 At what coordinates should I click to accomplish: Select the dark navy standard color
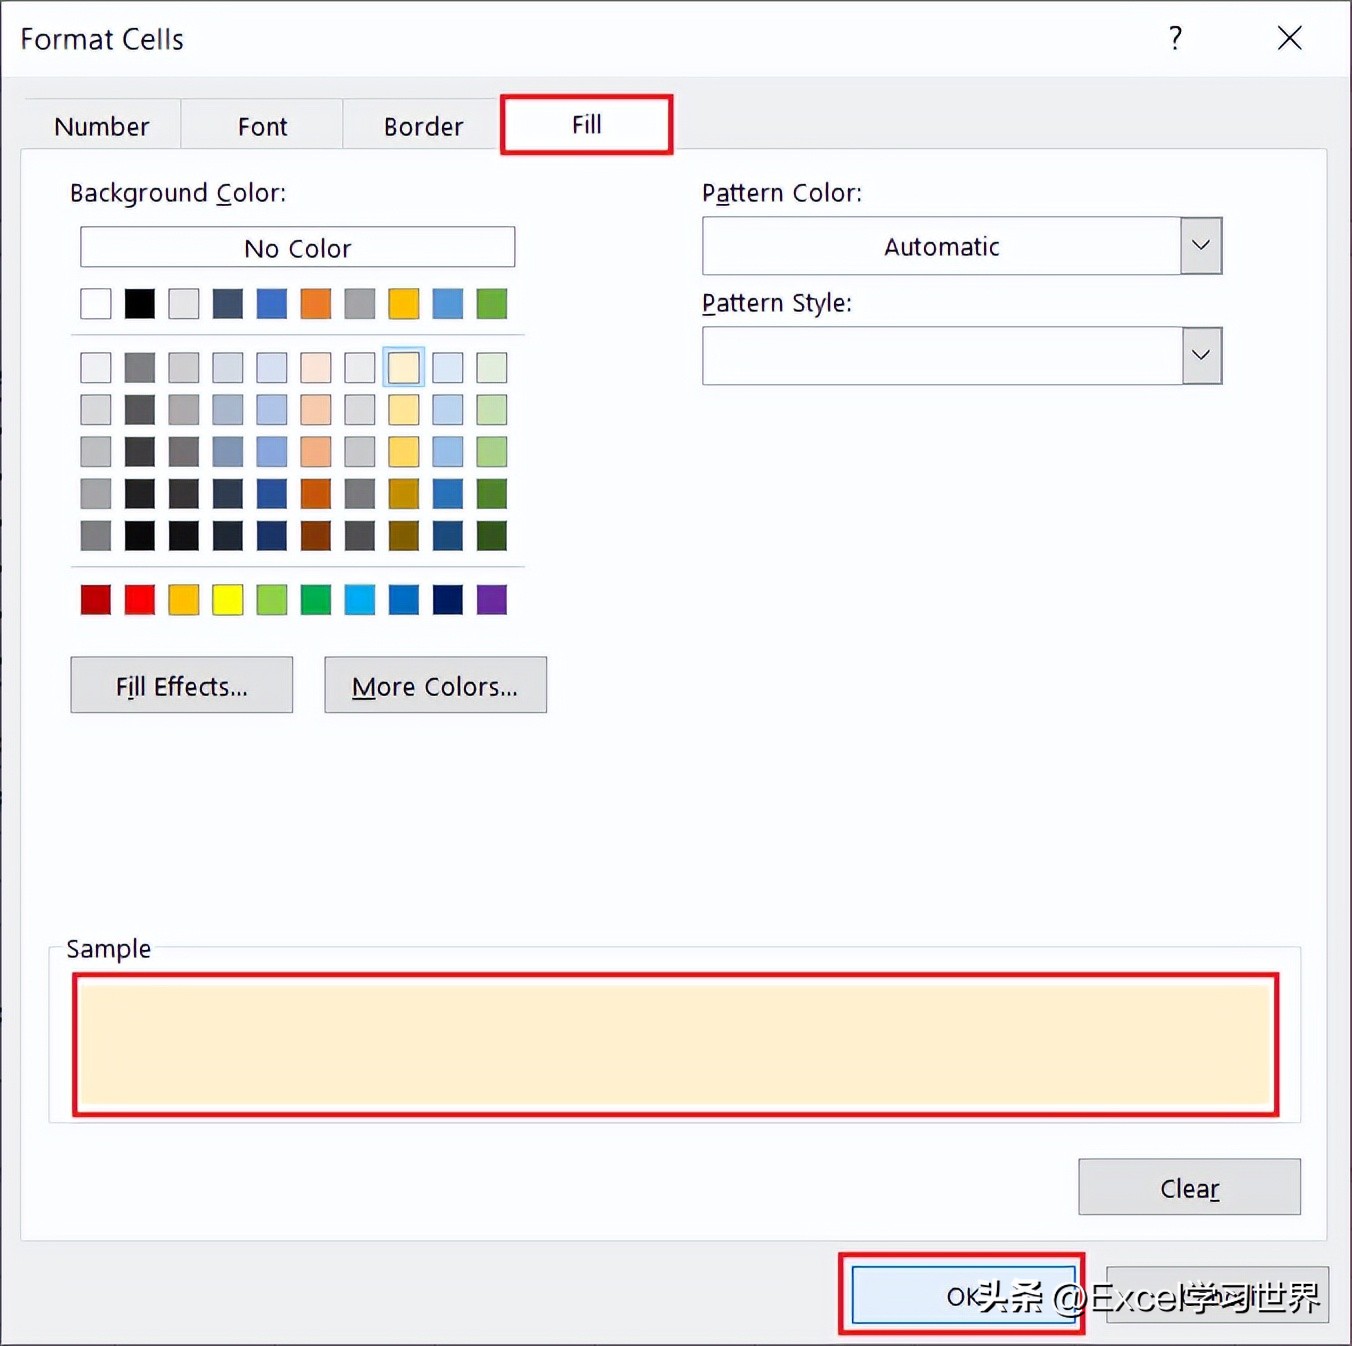[448, 600]
